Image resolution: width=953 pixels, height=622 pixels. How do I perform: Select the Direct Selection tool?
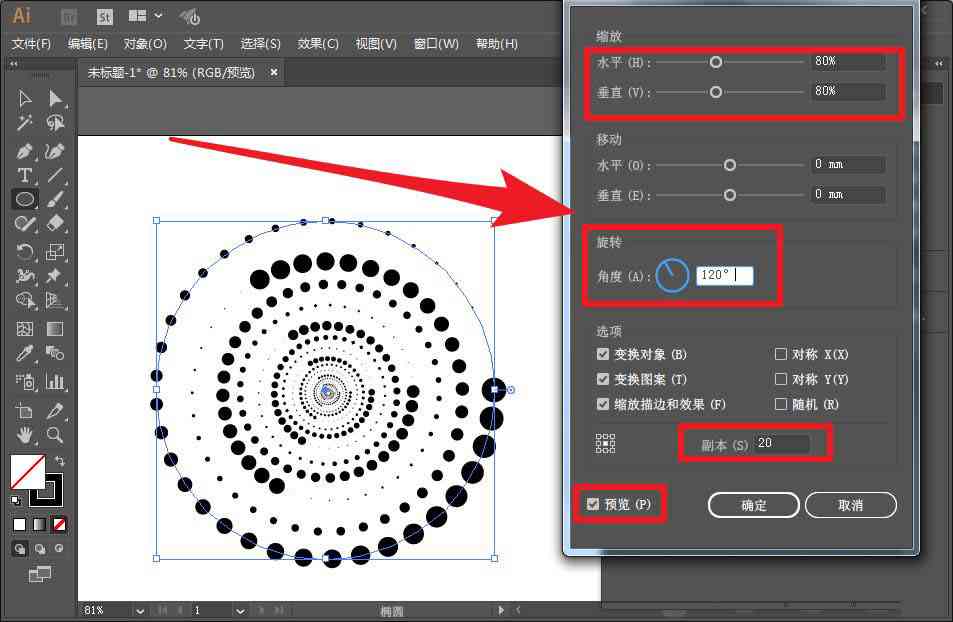[55, 98]
